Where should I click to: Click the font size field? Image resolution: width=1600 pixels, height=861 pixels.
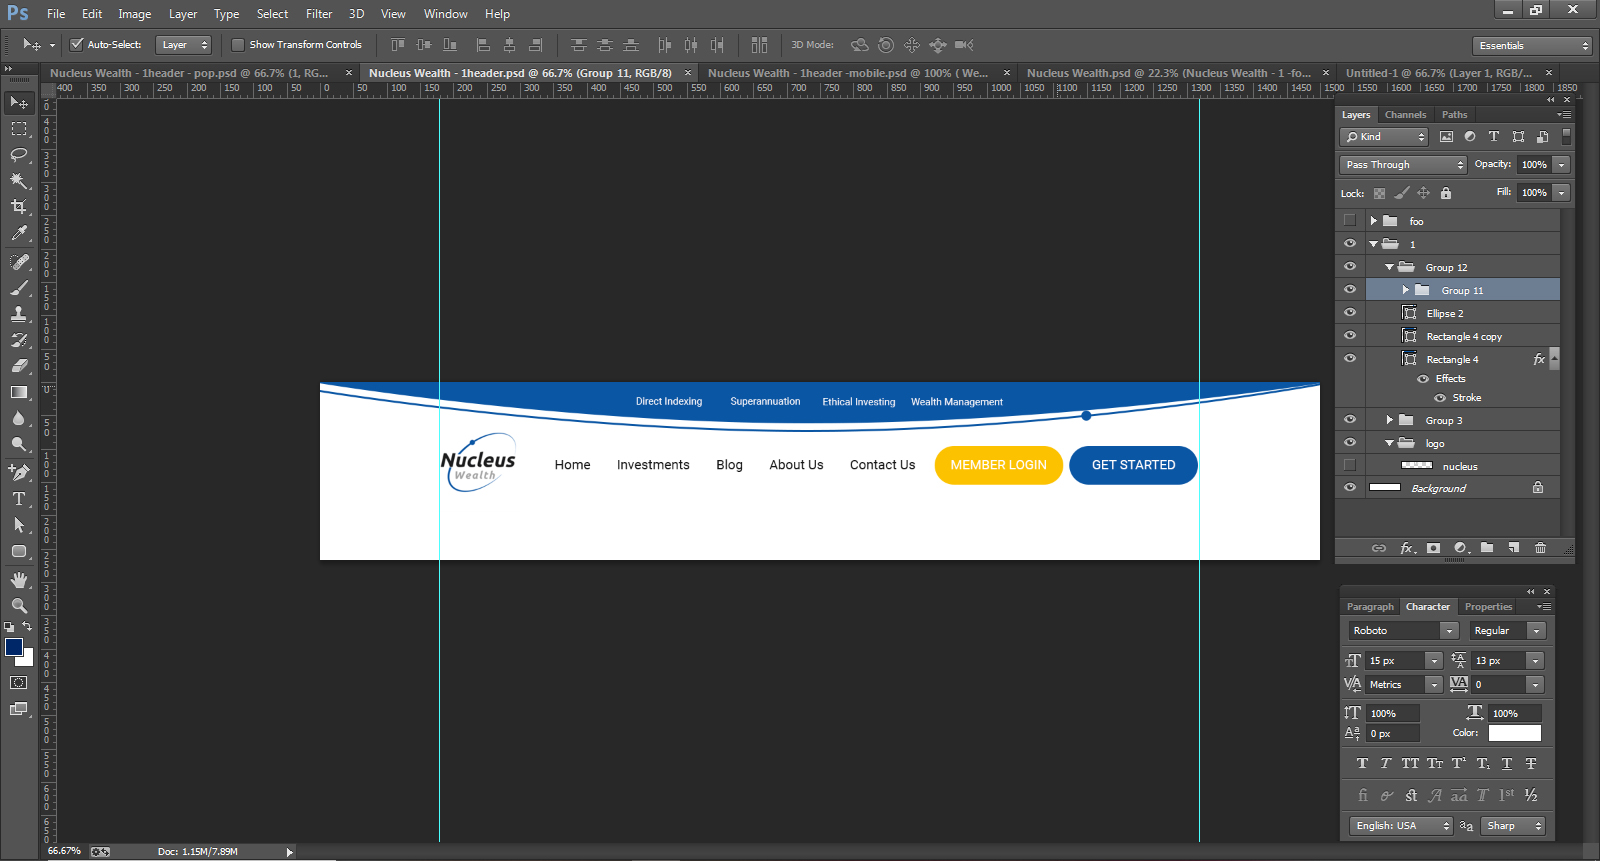(x=1394, y=661)
